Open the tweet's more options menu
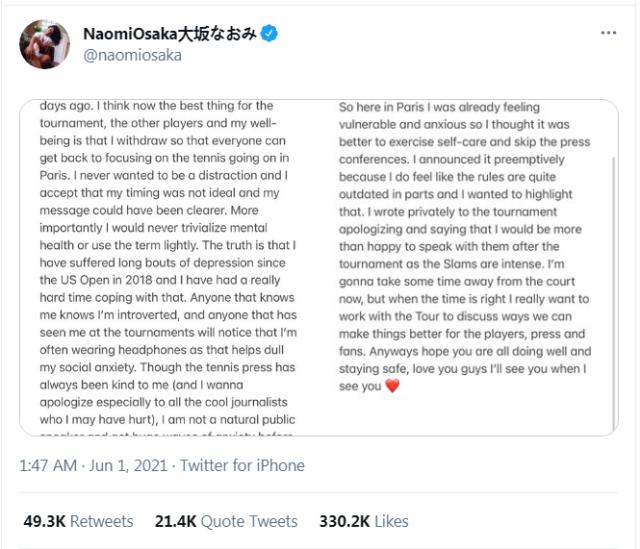This screenshot has height=549, width=640. [608, 33]
